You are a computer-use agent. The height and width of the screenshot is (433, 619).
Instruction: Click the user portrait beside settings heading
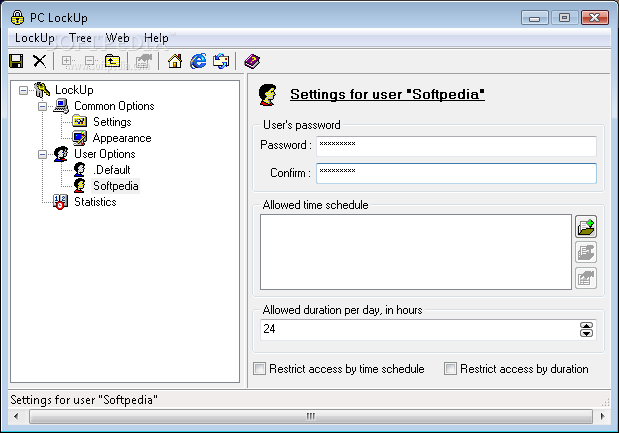tap(268, 95)
